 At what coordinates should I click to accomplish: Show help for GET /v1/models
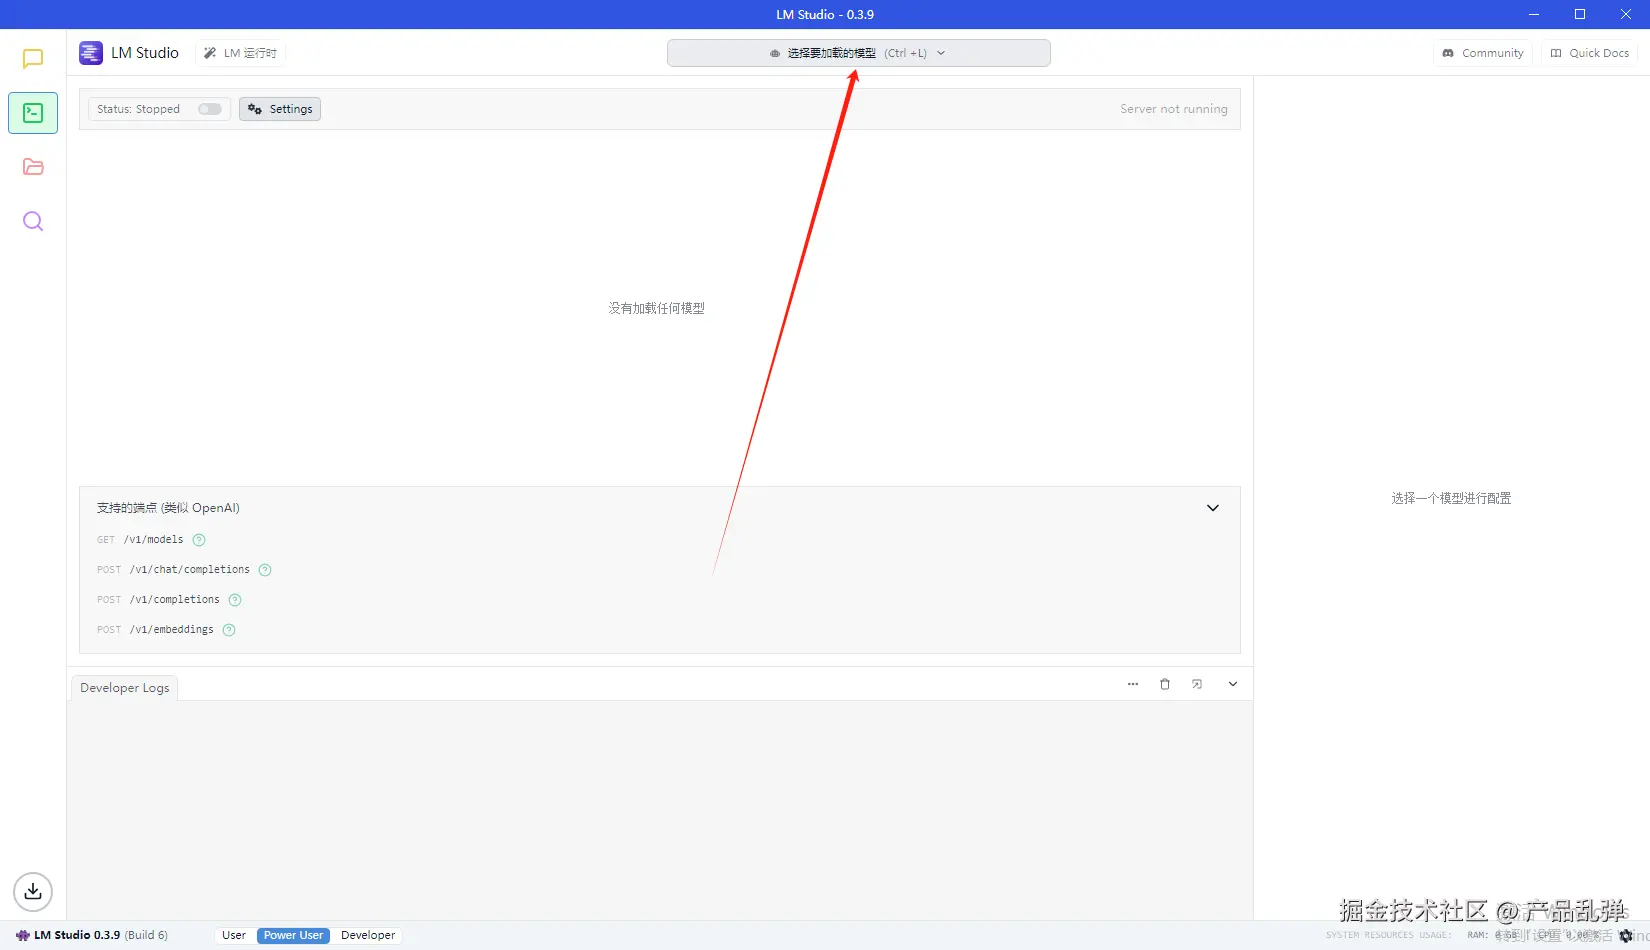(199, 540)
